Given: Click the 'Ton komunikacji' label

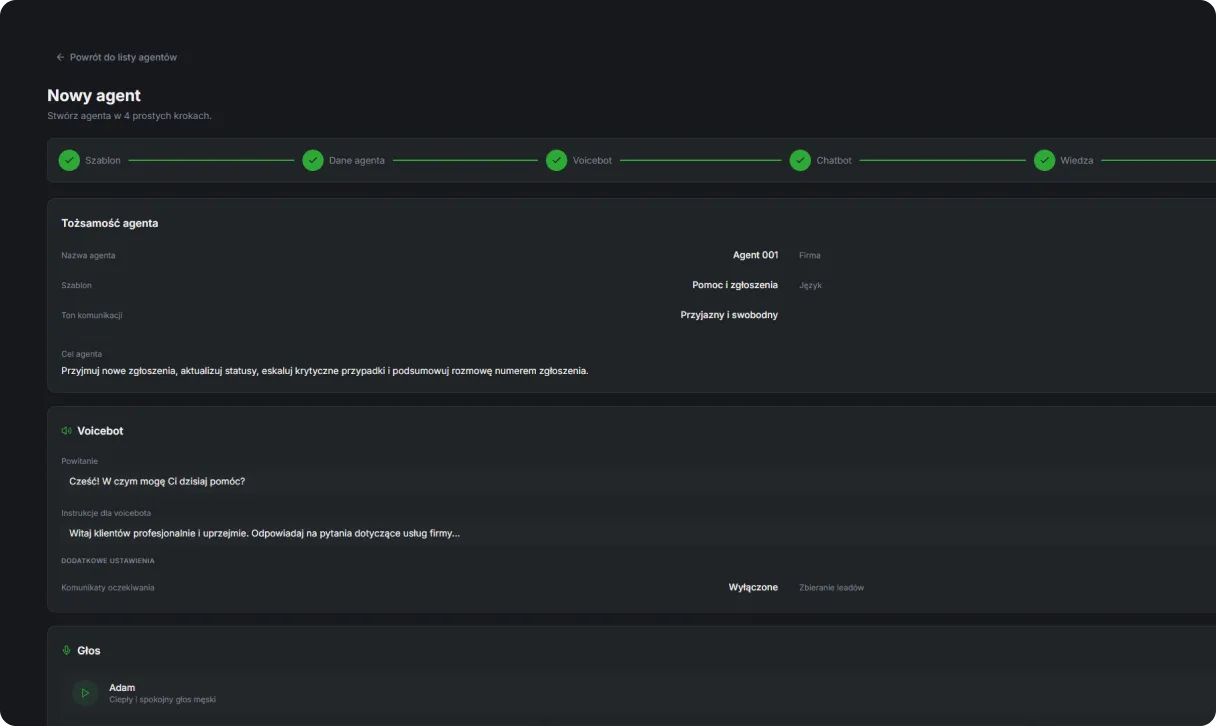Looking at the screenshot, I should pyautogui.click(x=92, y=315).
